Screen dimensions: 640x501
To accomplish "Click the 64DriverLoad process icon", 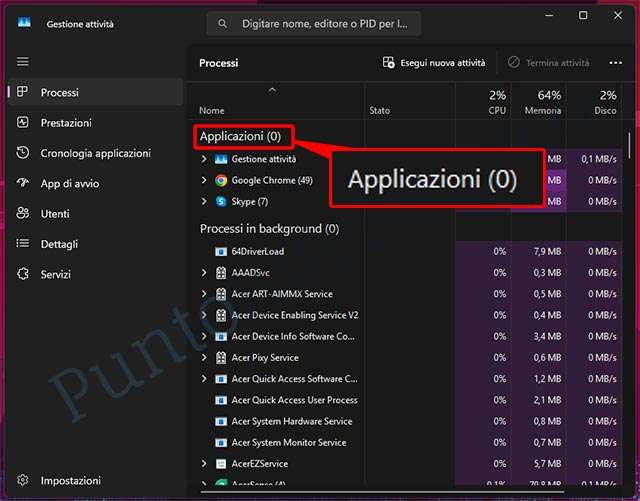I will (221, 251).
